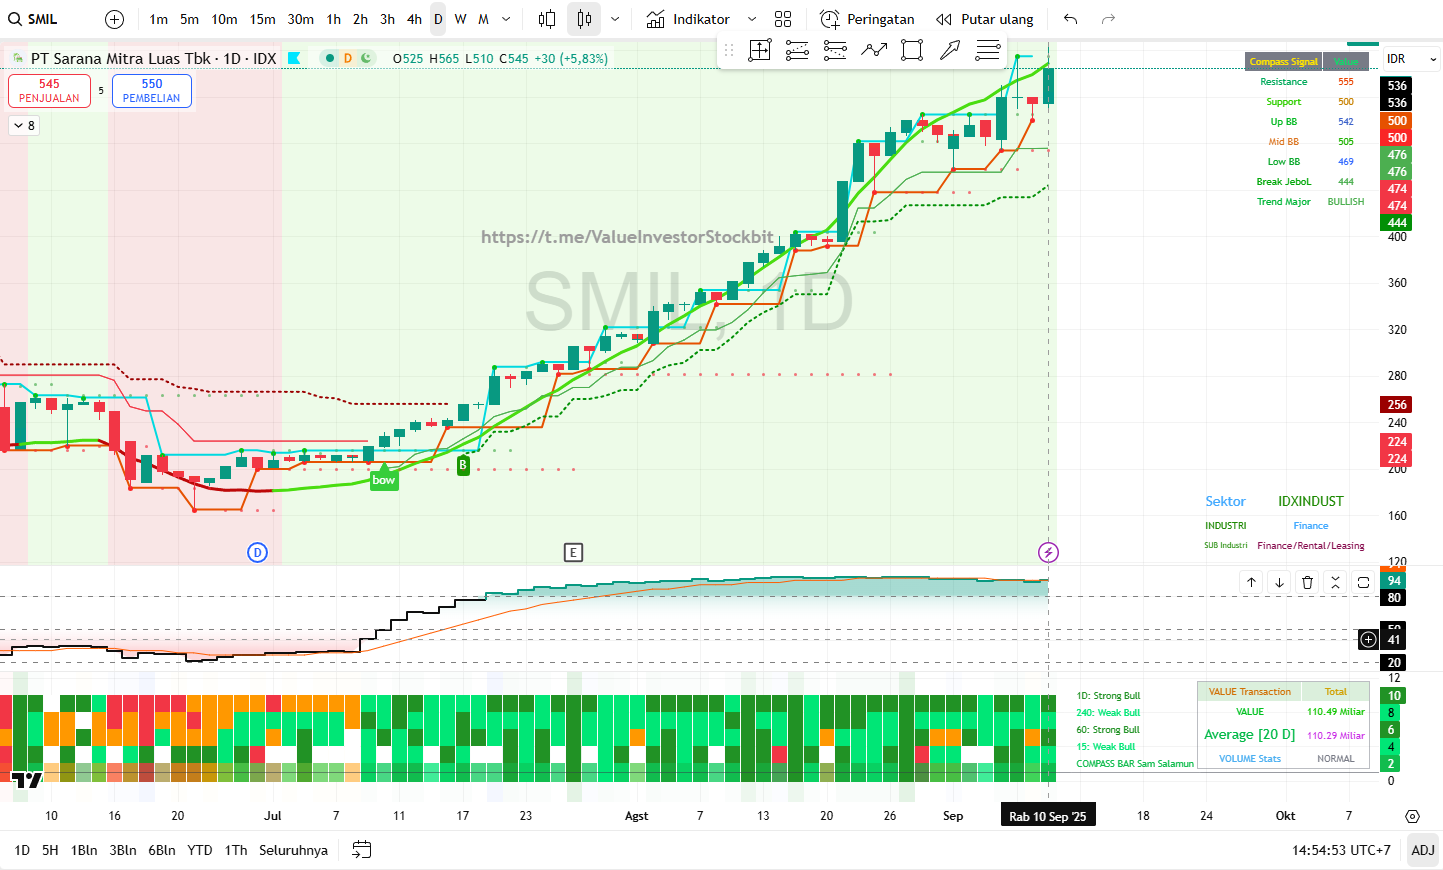Click the 545 PENJUALAN sell button

coord(49,91)
